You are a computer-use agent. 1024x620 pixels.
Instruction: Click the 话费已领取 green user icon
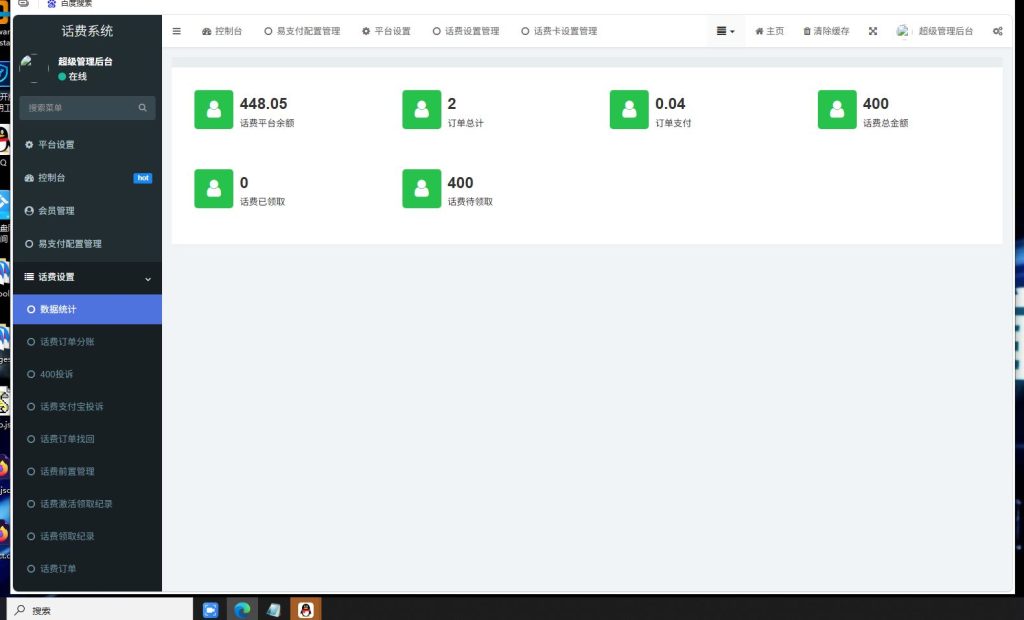pyautogui.click(x=214, y=188)
